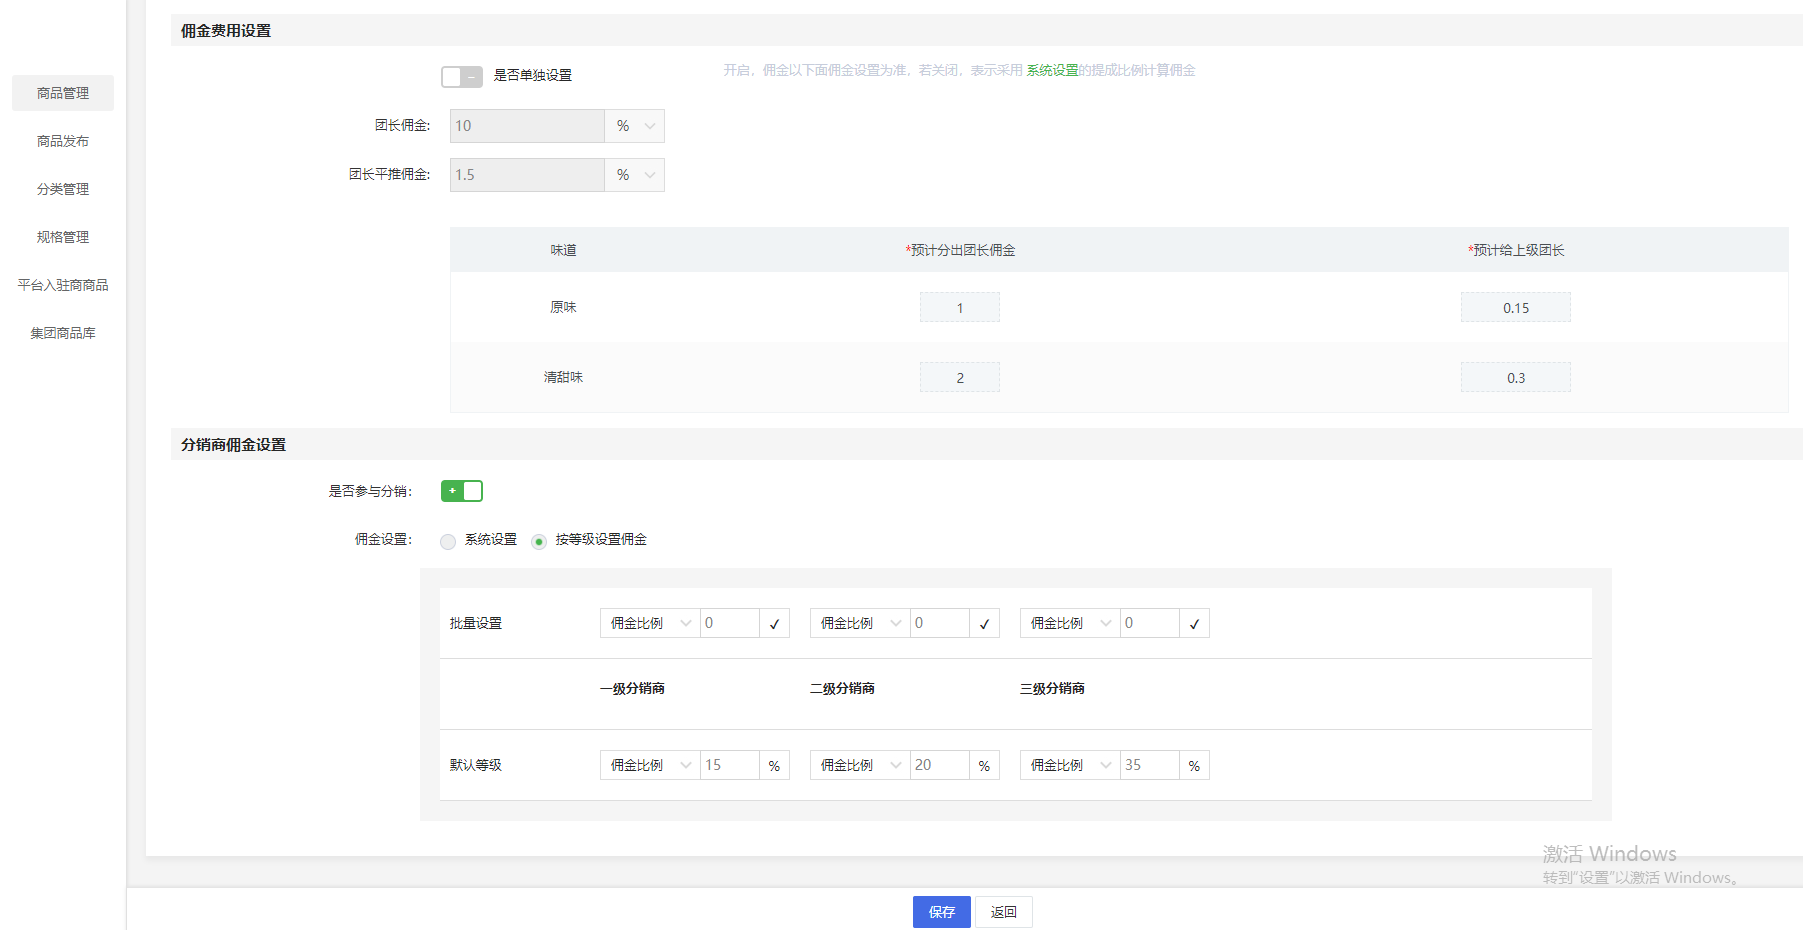
Task: Click the checkmark icon for second-level batch setting
Action: (984, 624)
